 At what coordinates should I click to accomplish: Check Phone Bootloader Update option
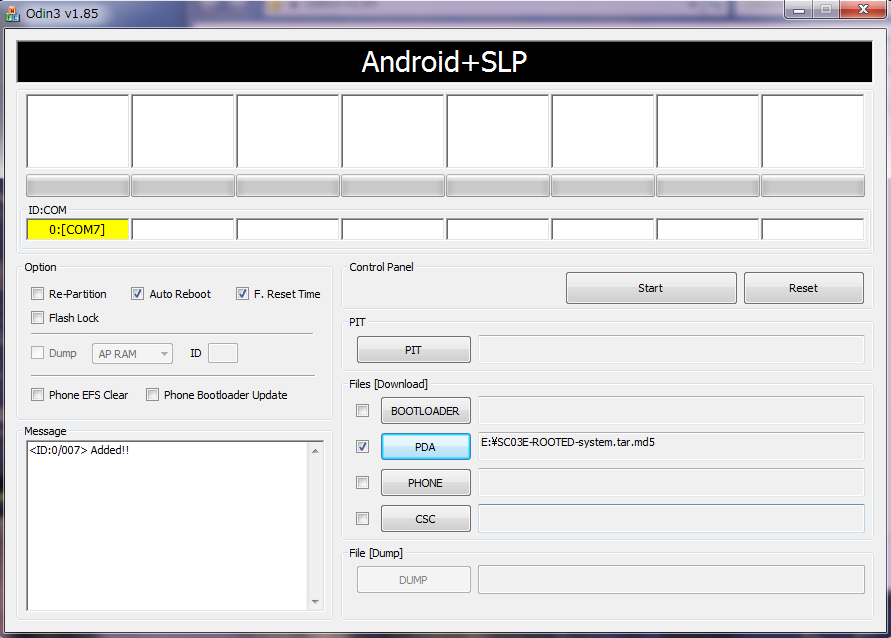[x=152, y=394]
